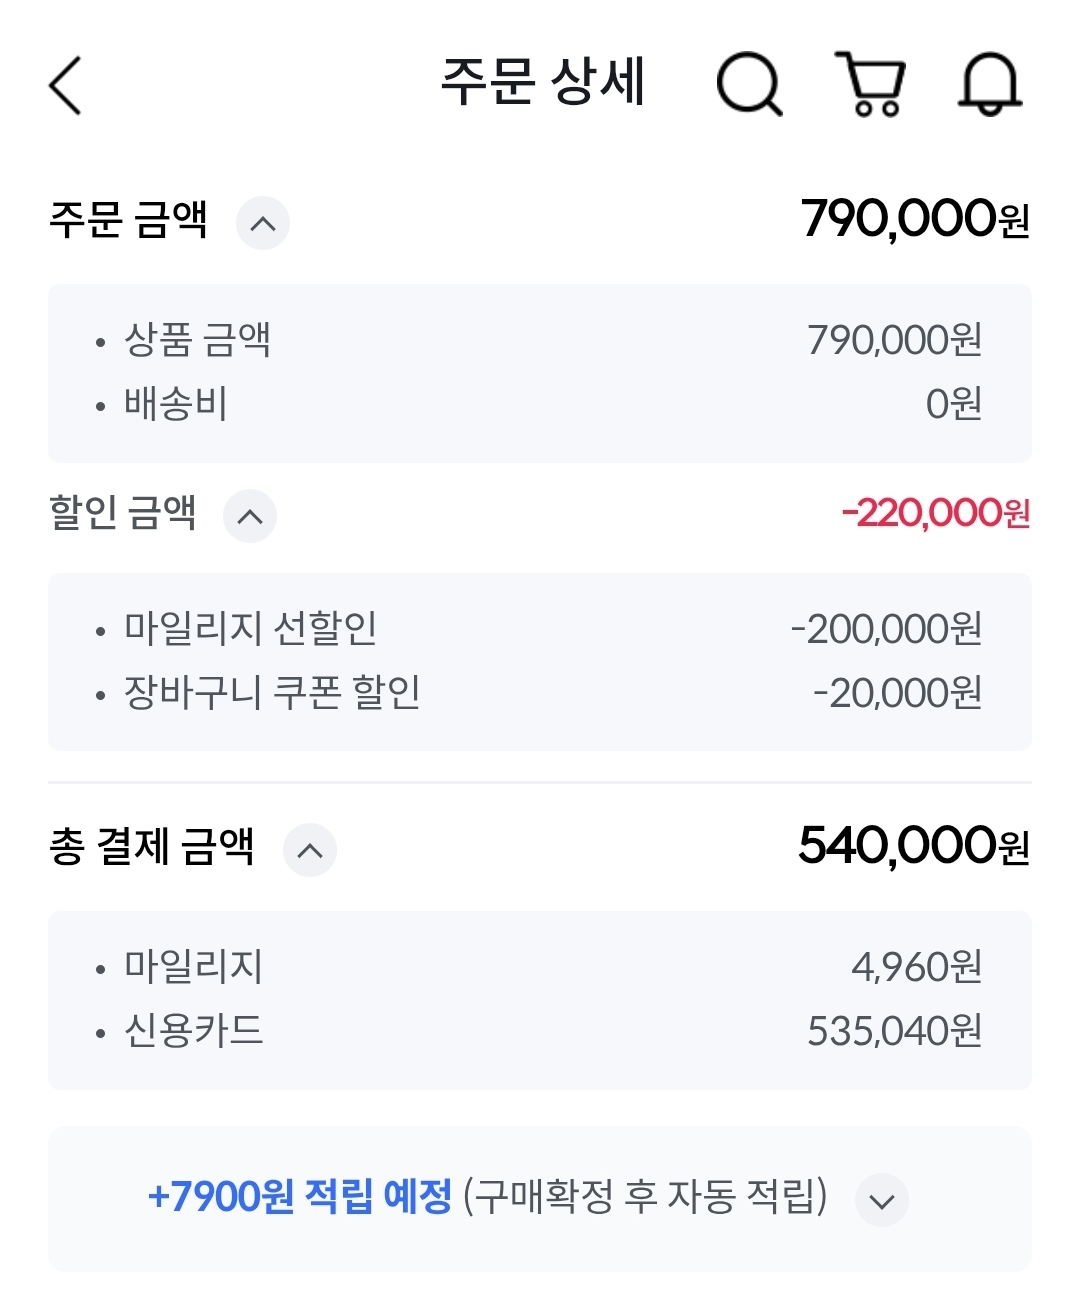Open search with the magnifier icon
Screen dimensions: 1080x1305
point(749,85)
